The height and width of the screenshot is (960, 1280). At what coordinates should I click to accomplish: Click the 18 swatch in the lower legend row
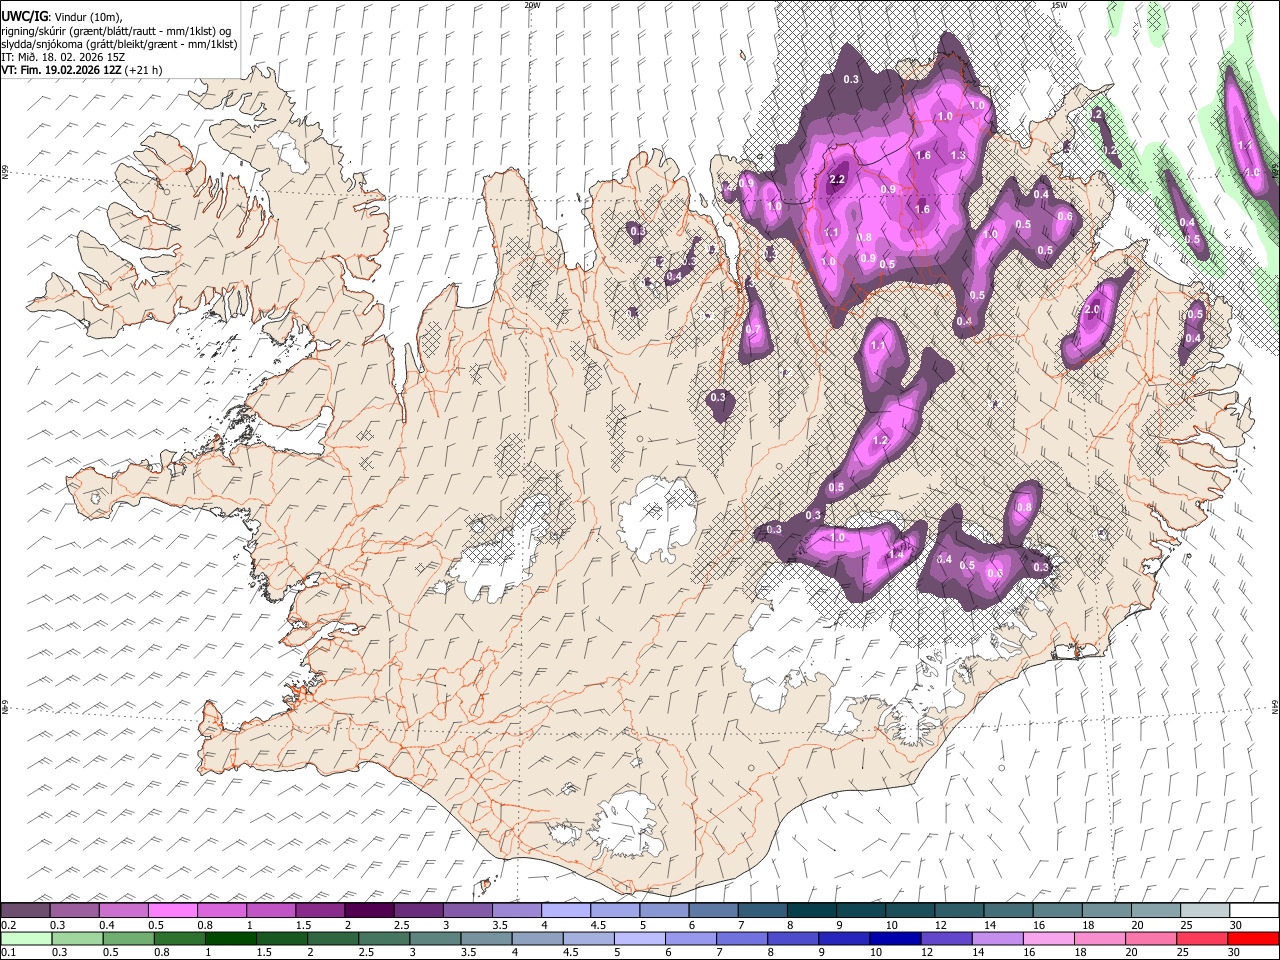[x=1098, y=938]
